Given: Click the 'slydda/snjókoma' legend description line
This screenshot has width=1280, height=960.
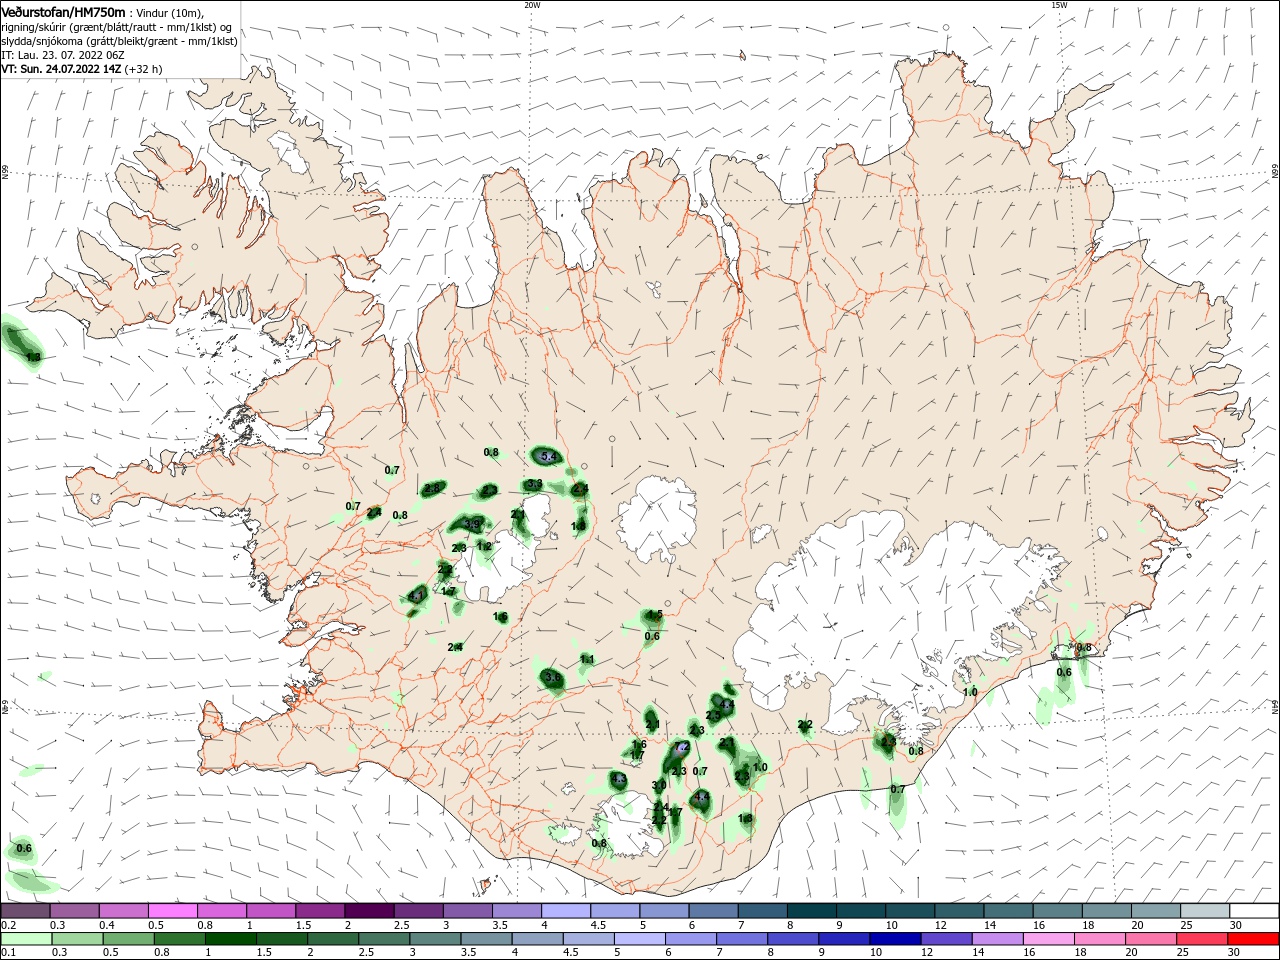Looking at the screenshot, I should coord(119,41).
